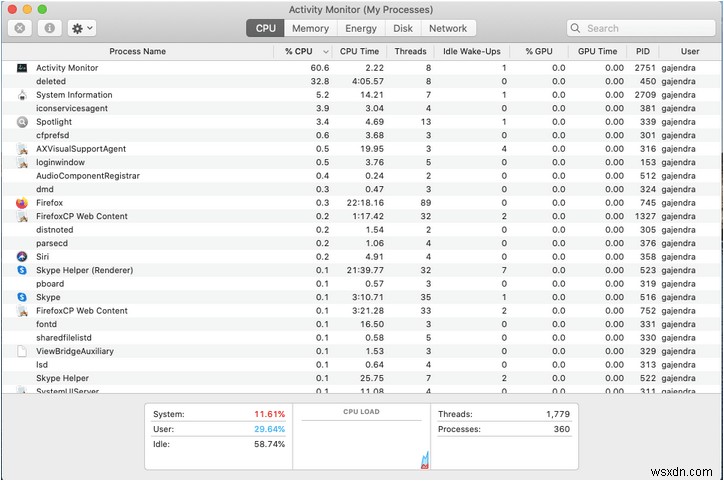Sort by GPU Time column

click(597, 52)
